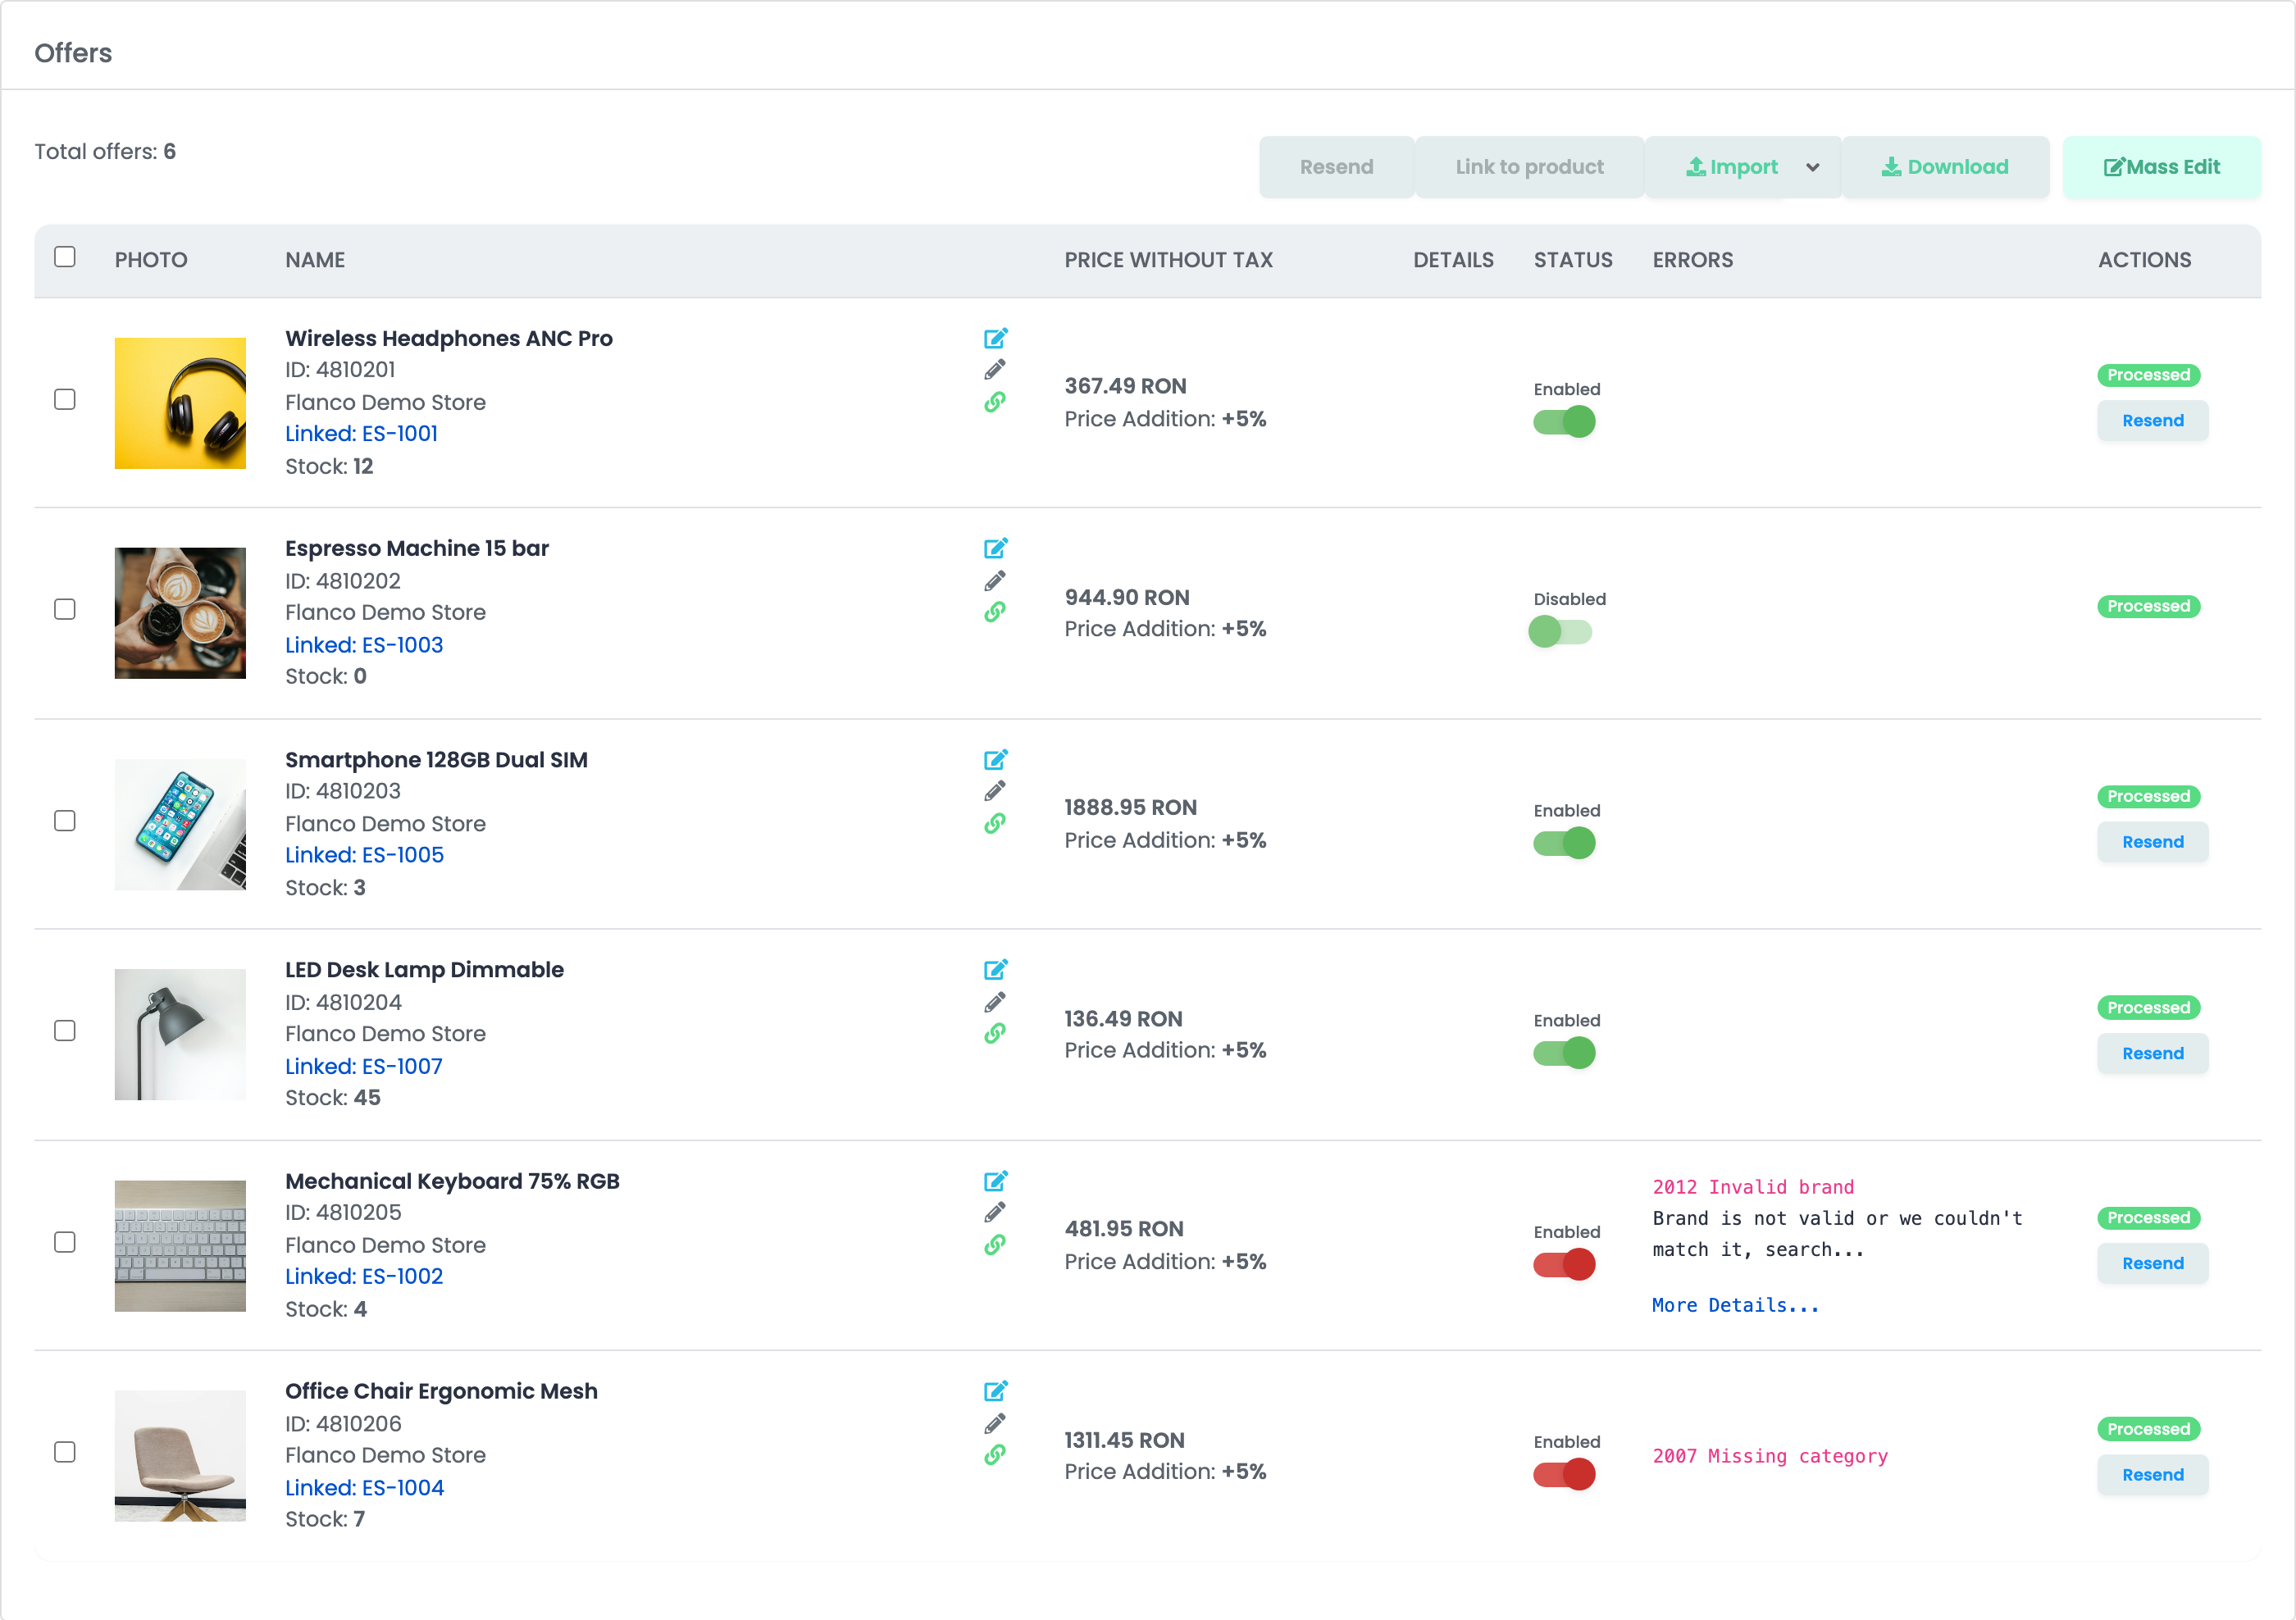Select checkbox for Espresso Machine 15 bar row
Image resolution: width=2296 pixels, height=1620 pixels.
[65, 609]
